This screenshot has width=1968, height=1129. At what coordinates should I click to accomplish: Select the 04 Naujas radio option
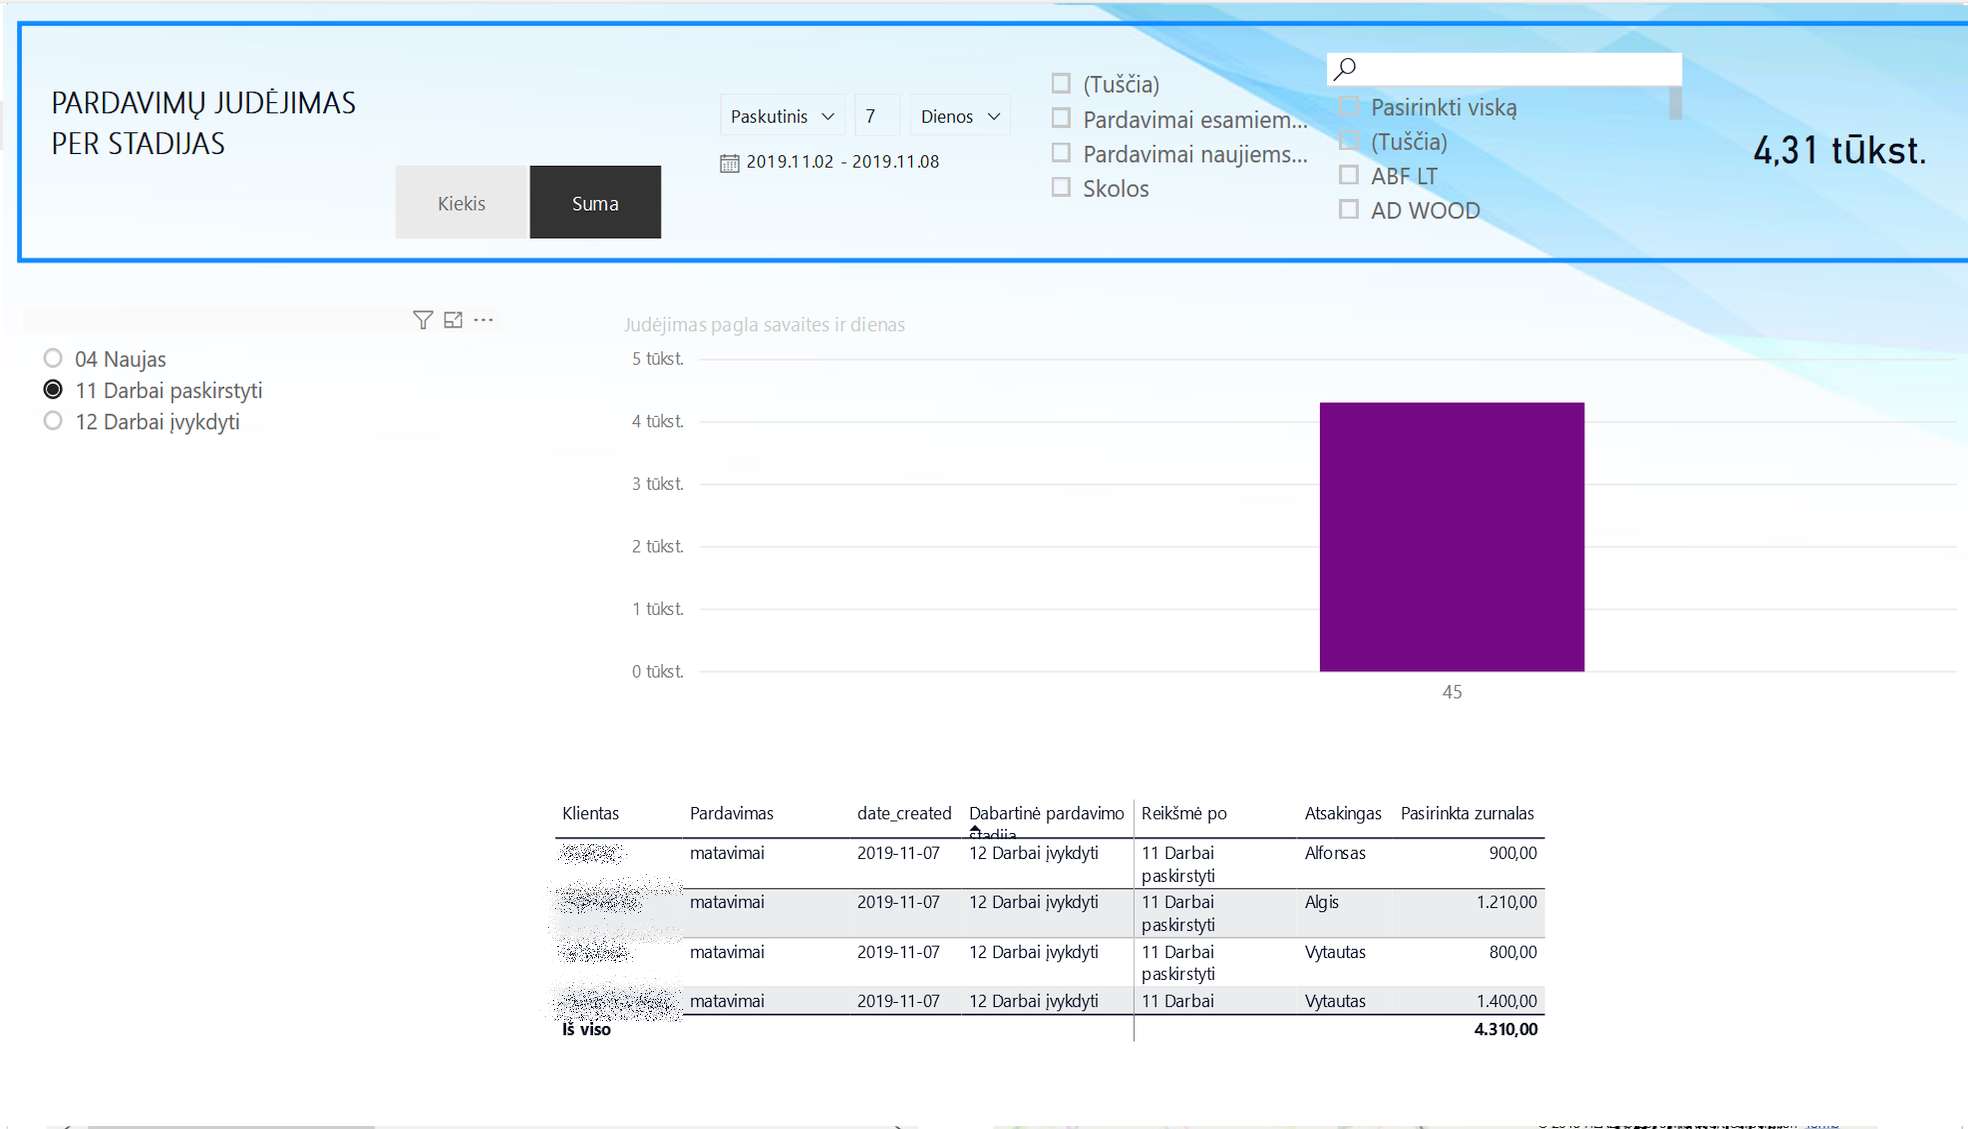53,358
